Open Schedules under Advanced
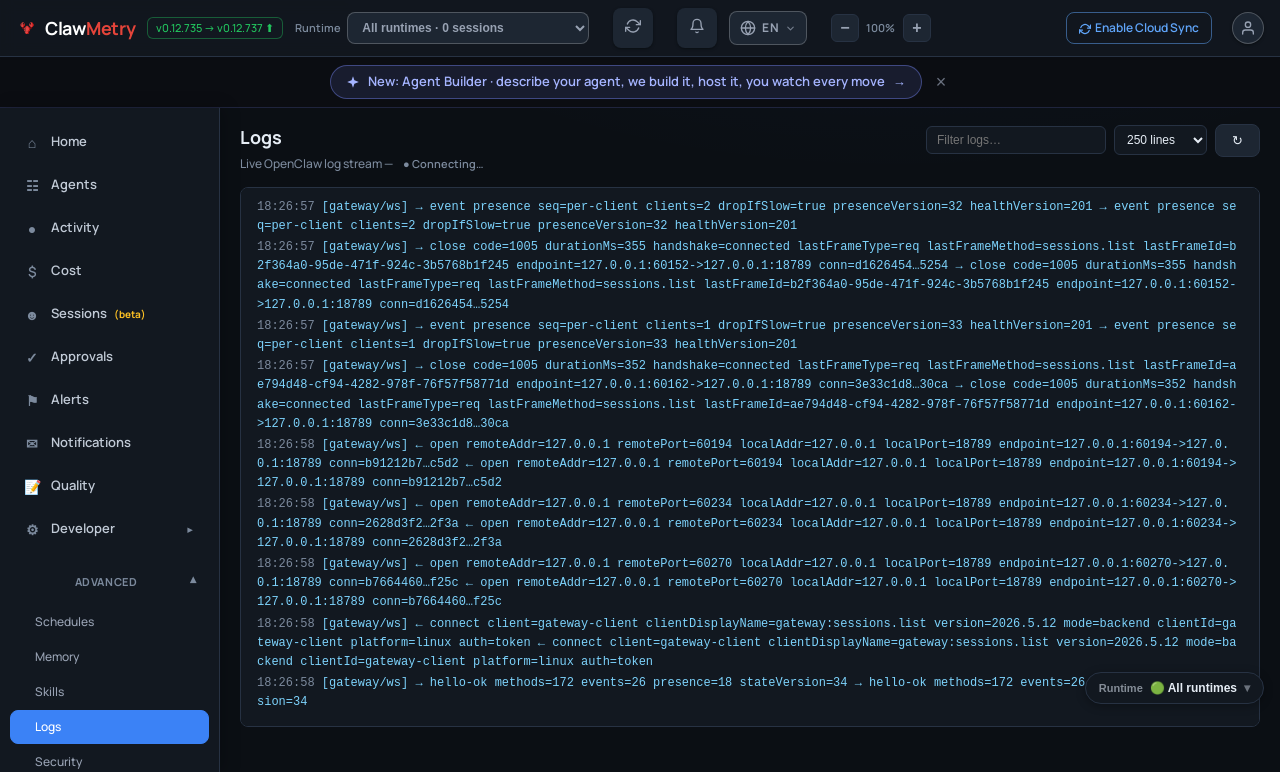The width and height of the screenshot is (1280, 772). pos(110,622)
